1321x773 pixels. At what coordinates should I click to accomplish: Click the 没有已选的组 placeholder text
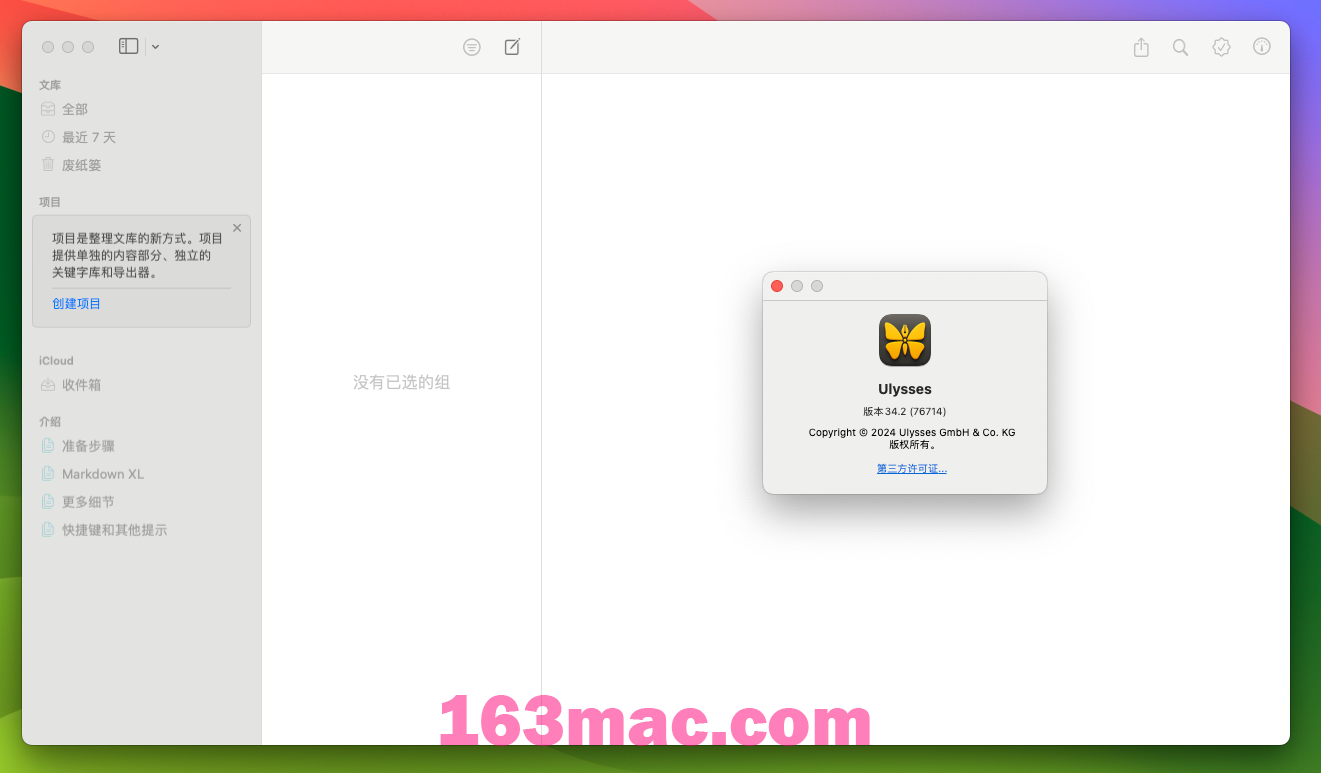[x=402, y=383]
